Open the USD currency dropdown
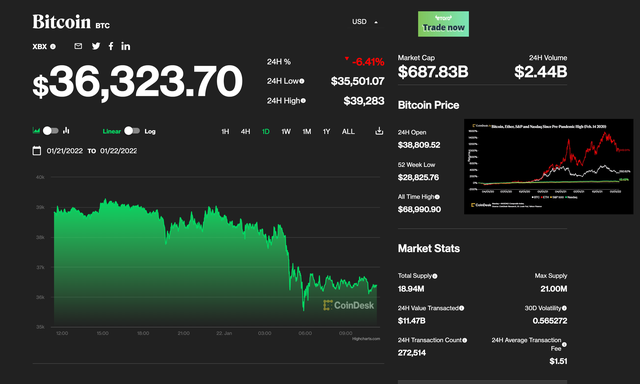640x384 pixels. coord(365,22)
